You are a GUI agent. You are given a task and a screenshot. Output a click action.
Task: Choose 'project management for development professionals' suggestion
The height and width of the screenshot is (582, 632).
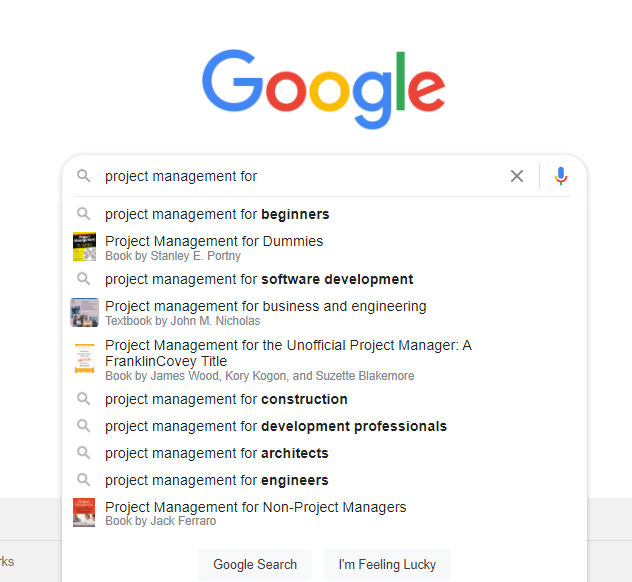coord(276,426)
